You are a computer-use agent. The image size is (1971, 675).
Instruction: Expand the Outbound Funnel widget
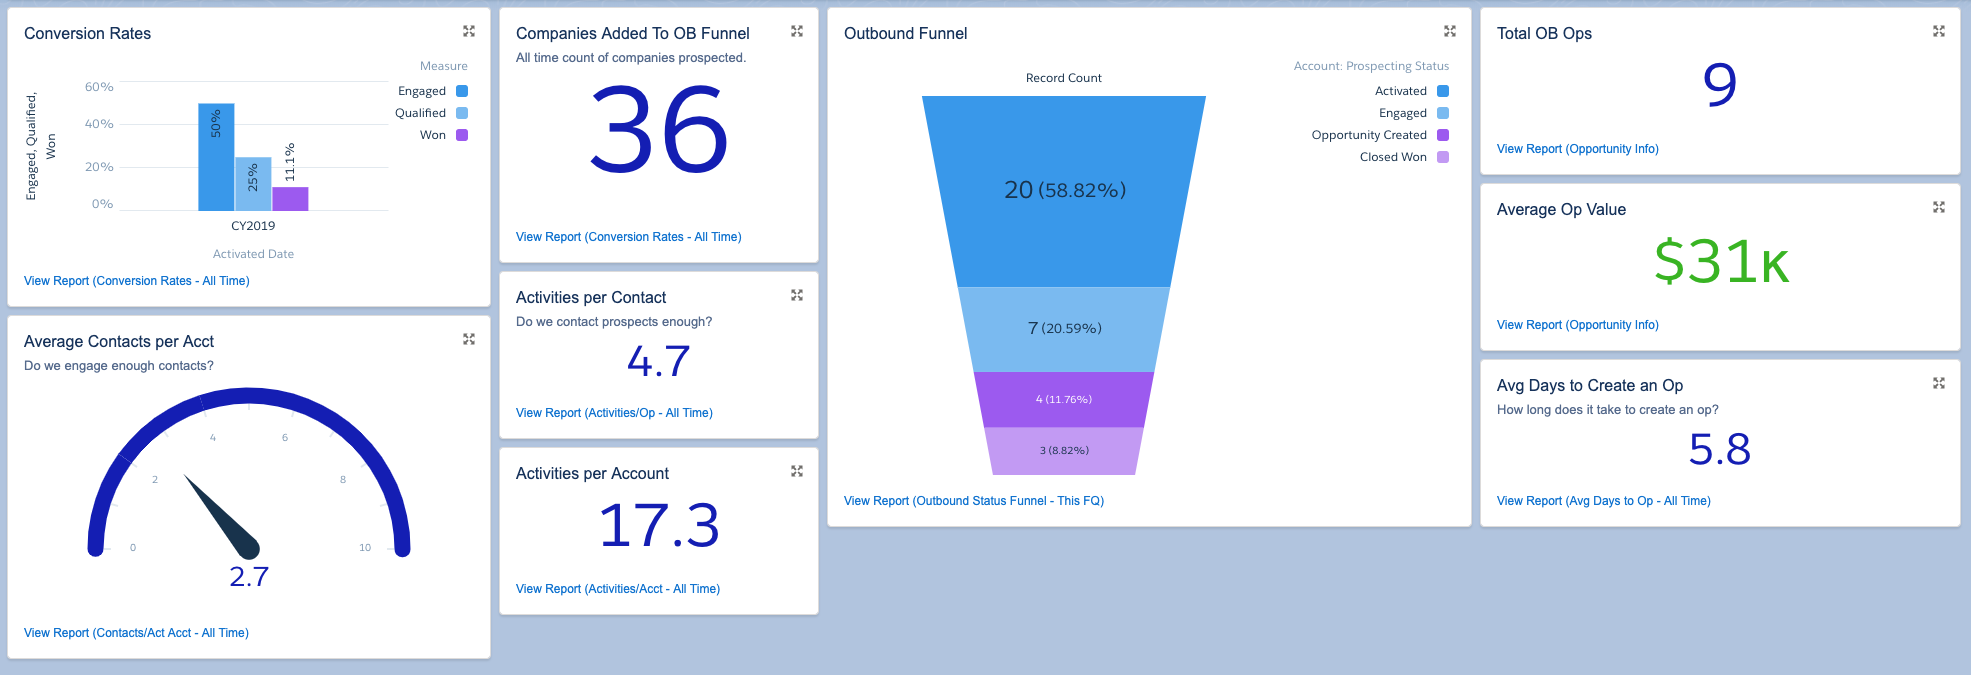point(1449,32)
